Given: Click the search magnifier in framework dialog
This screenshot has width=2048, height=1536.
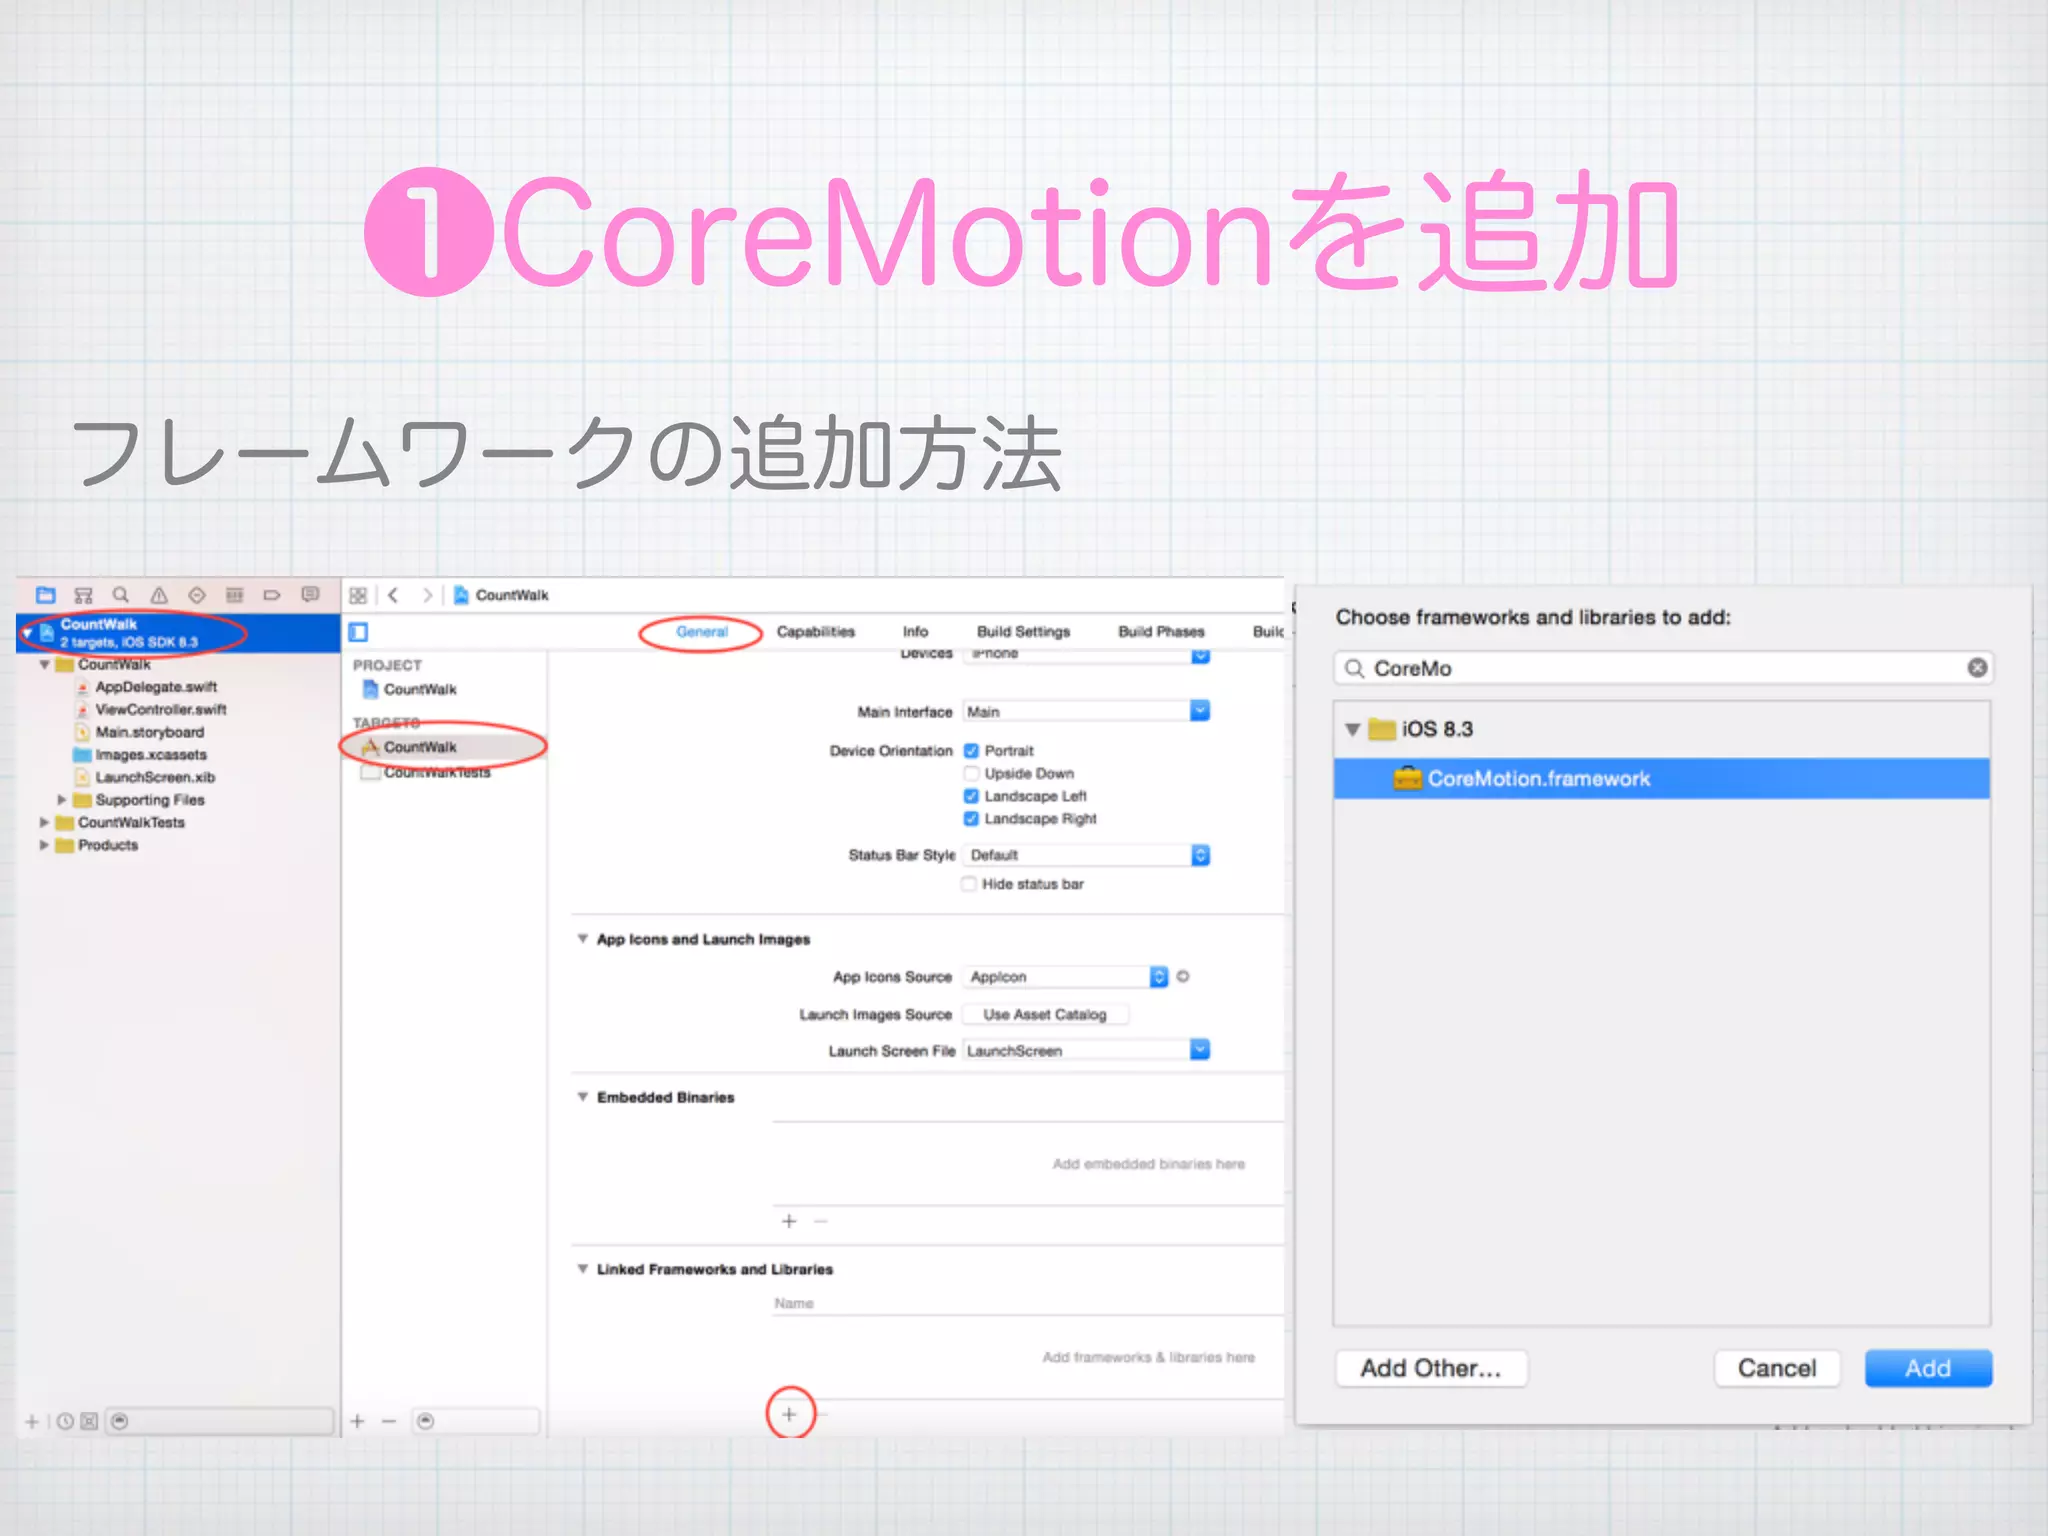Looking at the screenshot, I should tap(1354, 668).
